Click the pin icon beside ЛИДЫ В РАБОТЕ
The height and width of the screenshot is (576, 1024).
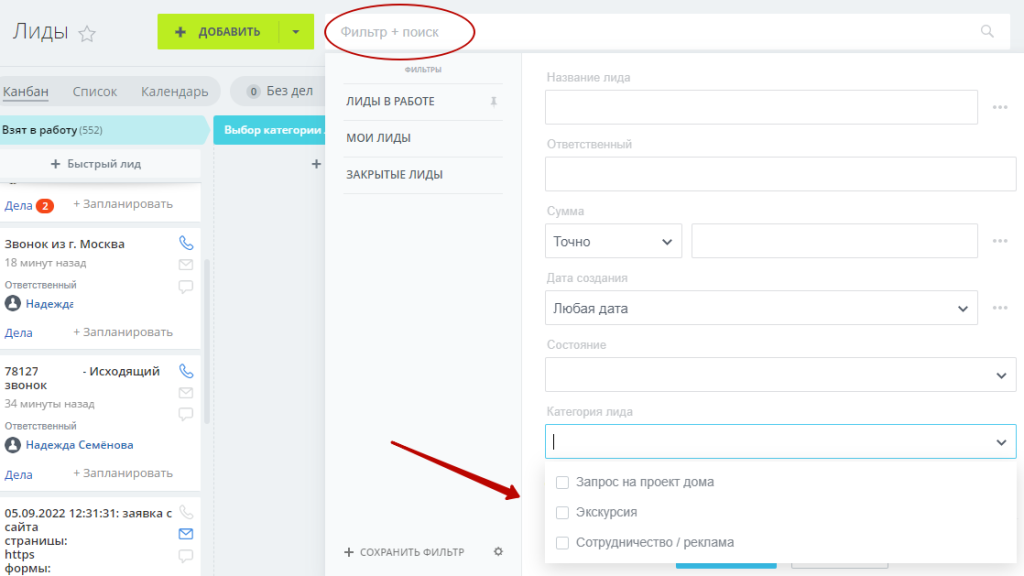[x=493, y=102]
